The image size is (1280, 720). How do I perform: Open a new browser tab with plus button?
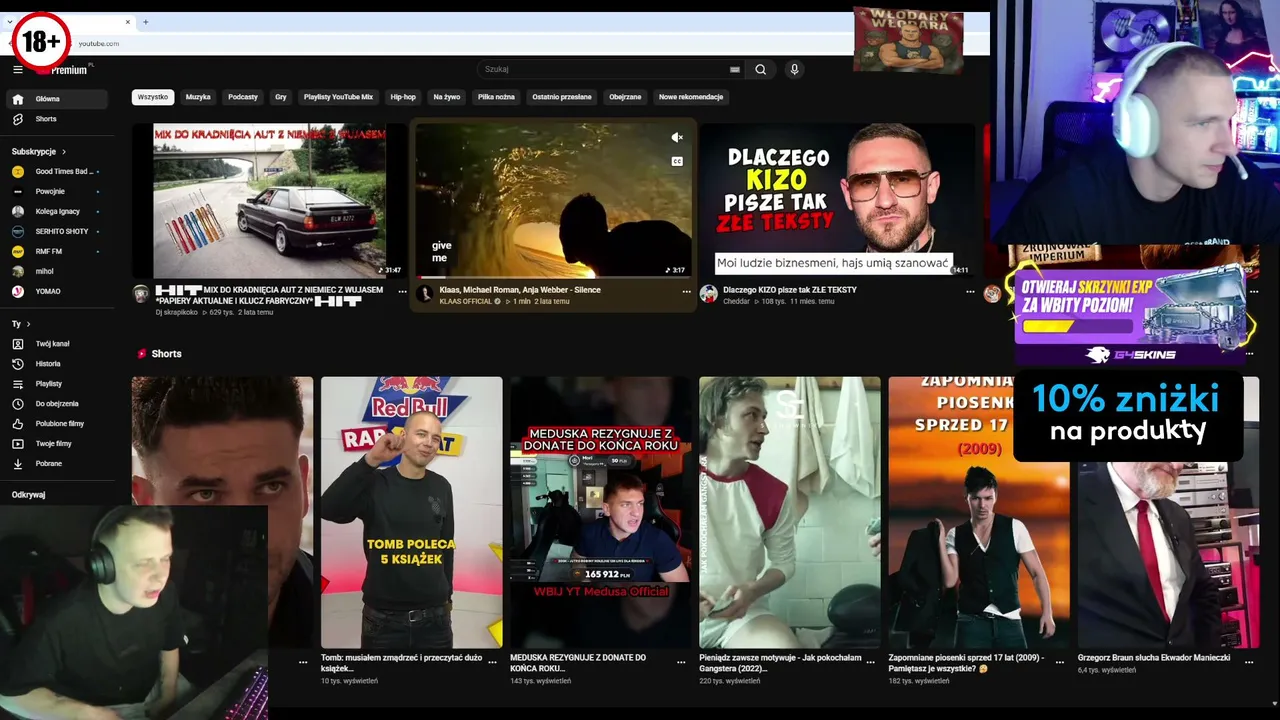(145, 22)
